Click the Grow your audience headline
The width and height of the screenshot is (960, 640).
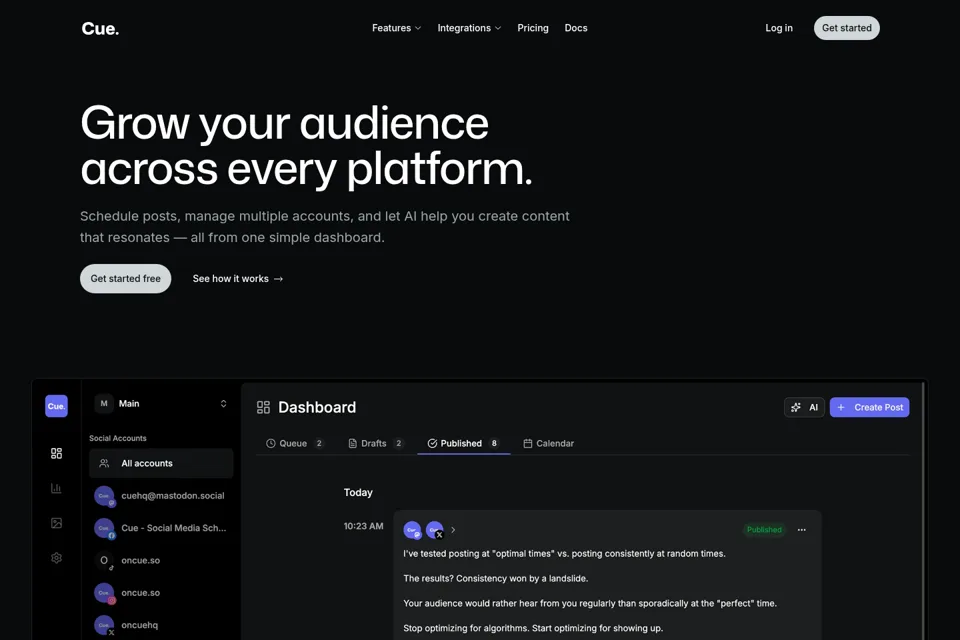click(306, 146)
